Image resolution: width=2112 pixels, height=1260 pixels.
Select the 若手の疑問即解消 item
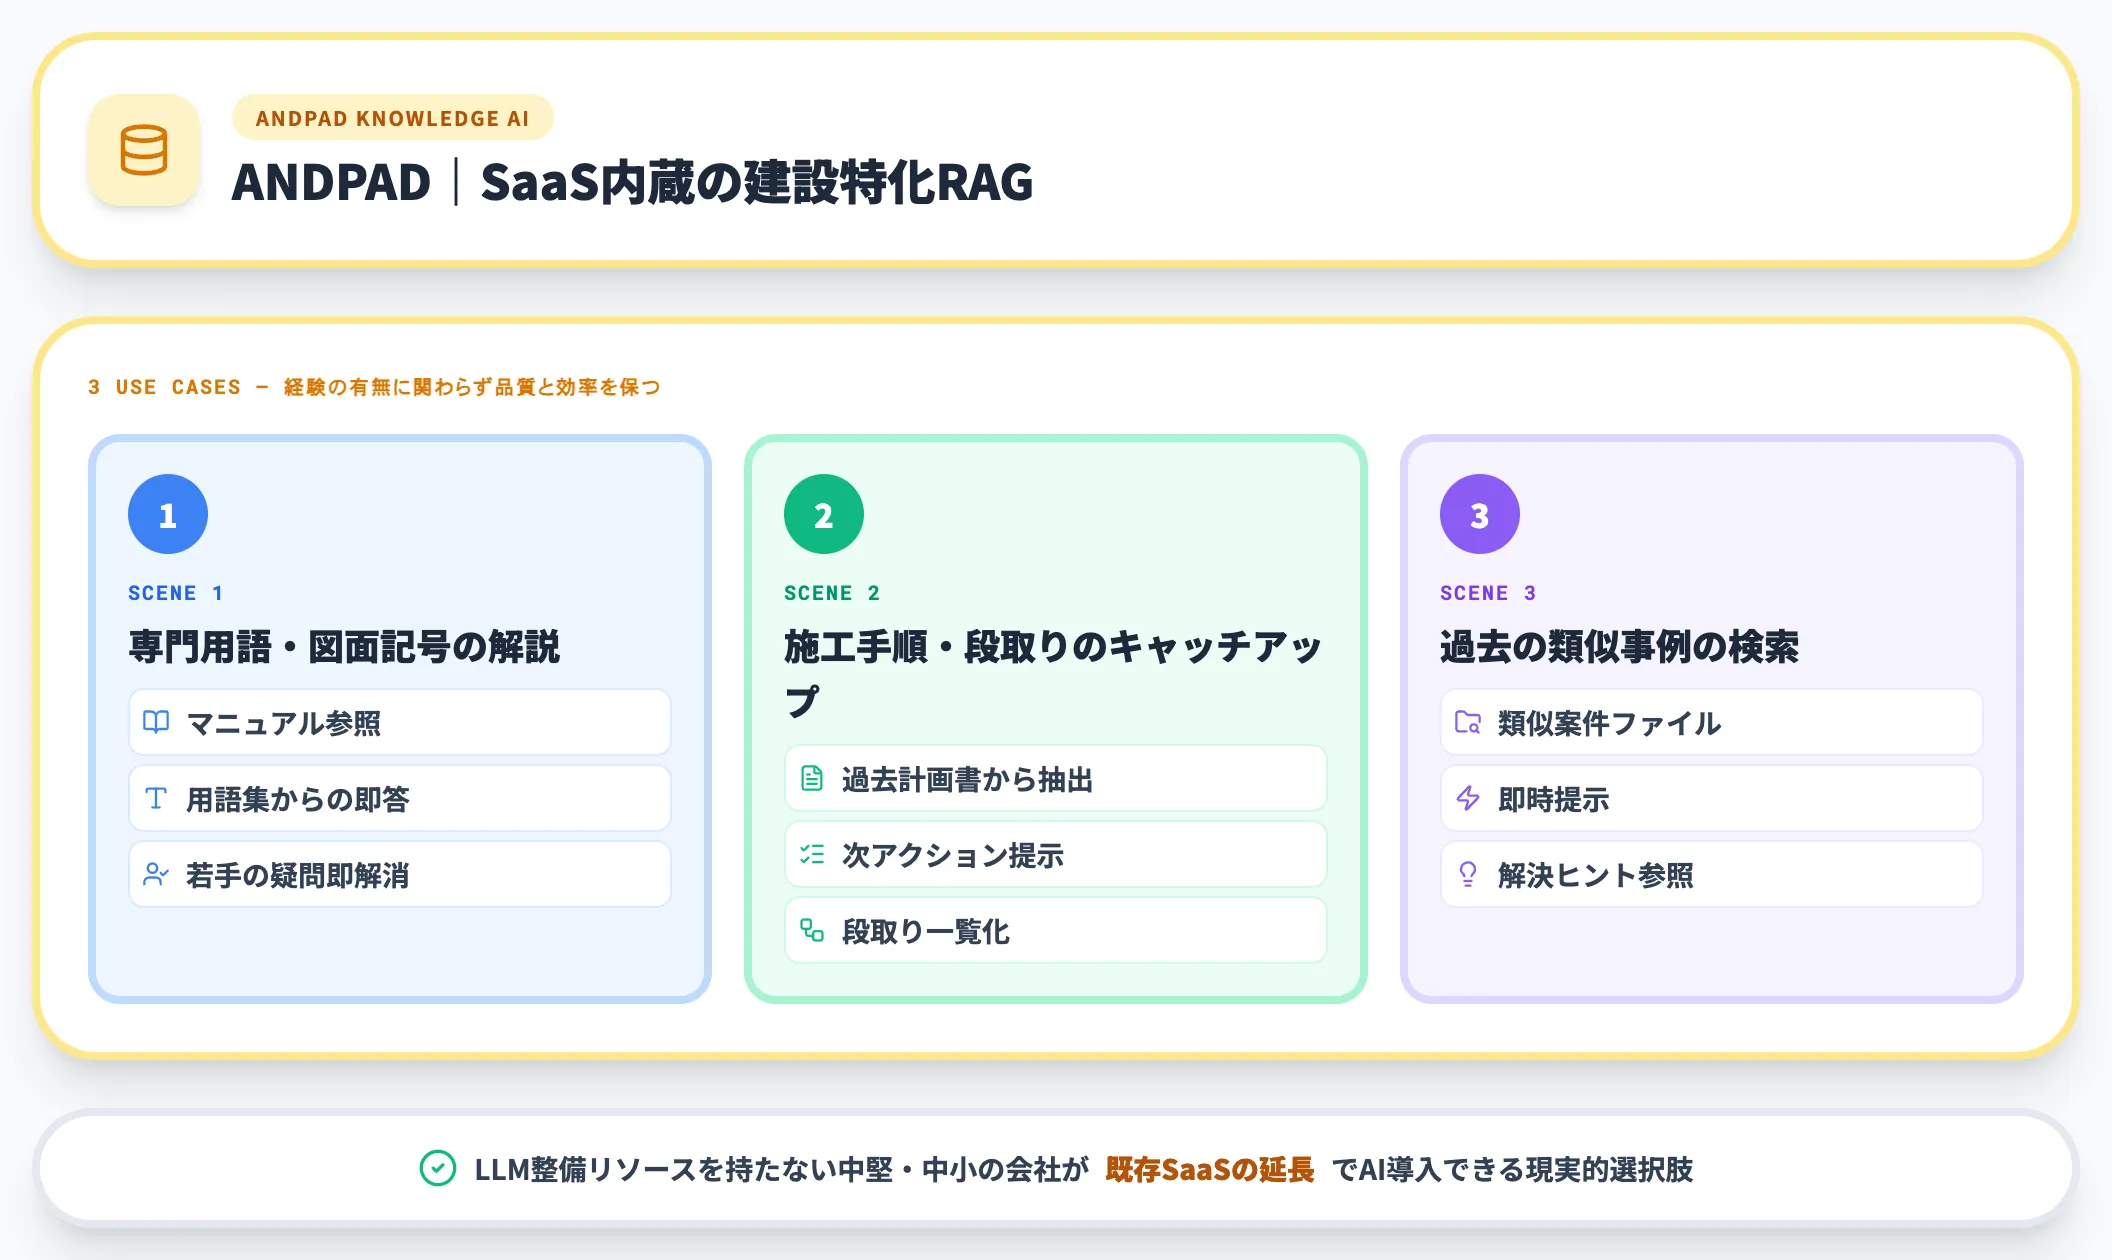pyautogui.click(x=400, y=874)
